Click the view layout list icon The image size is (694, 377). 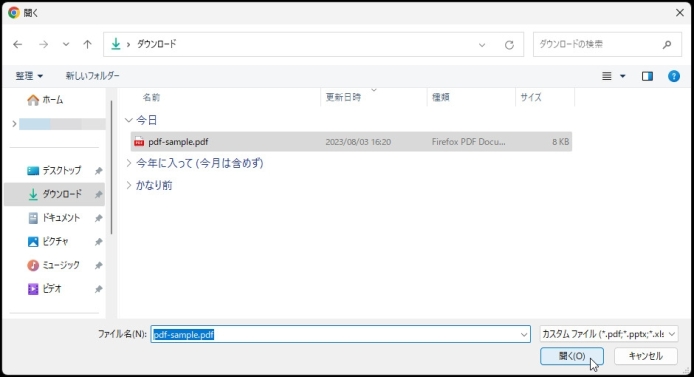pos(607,76)
